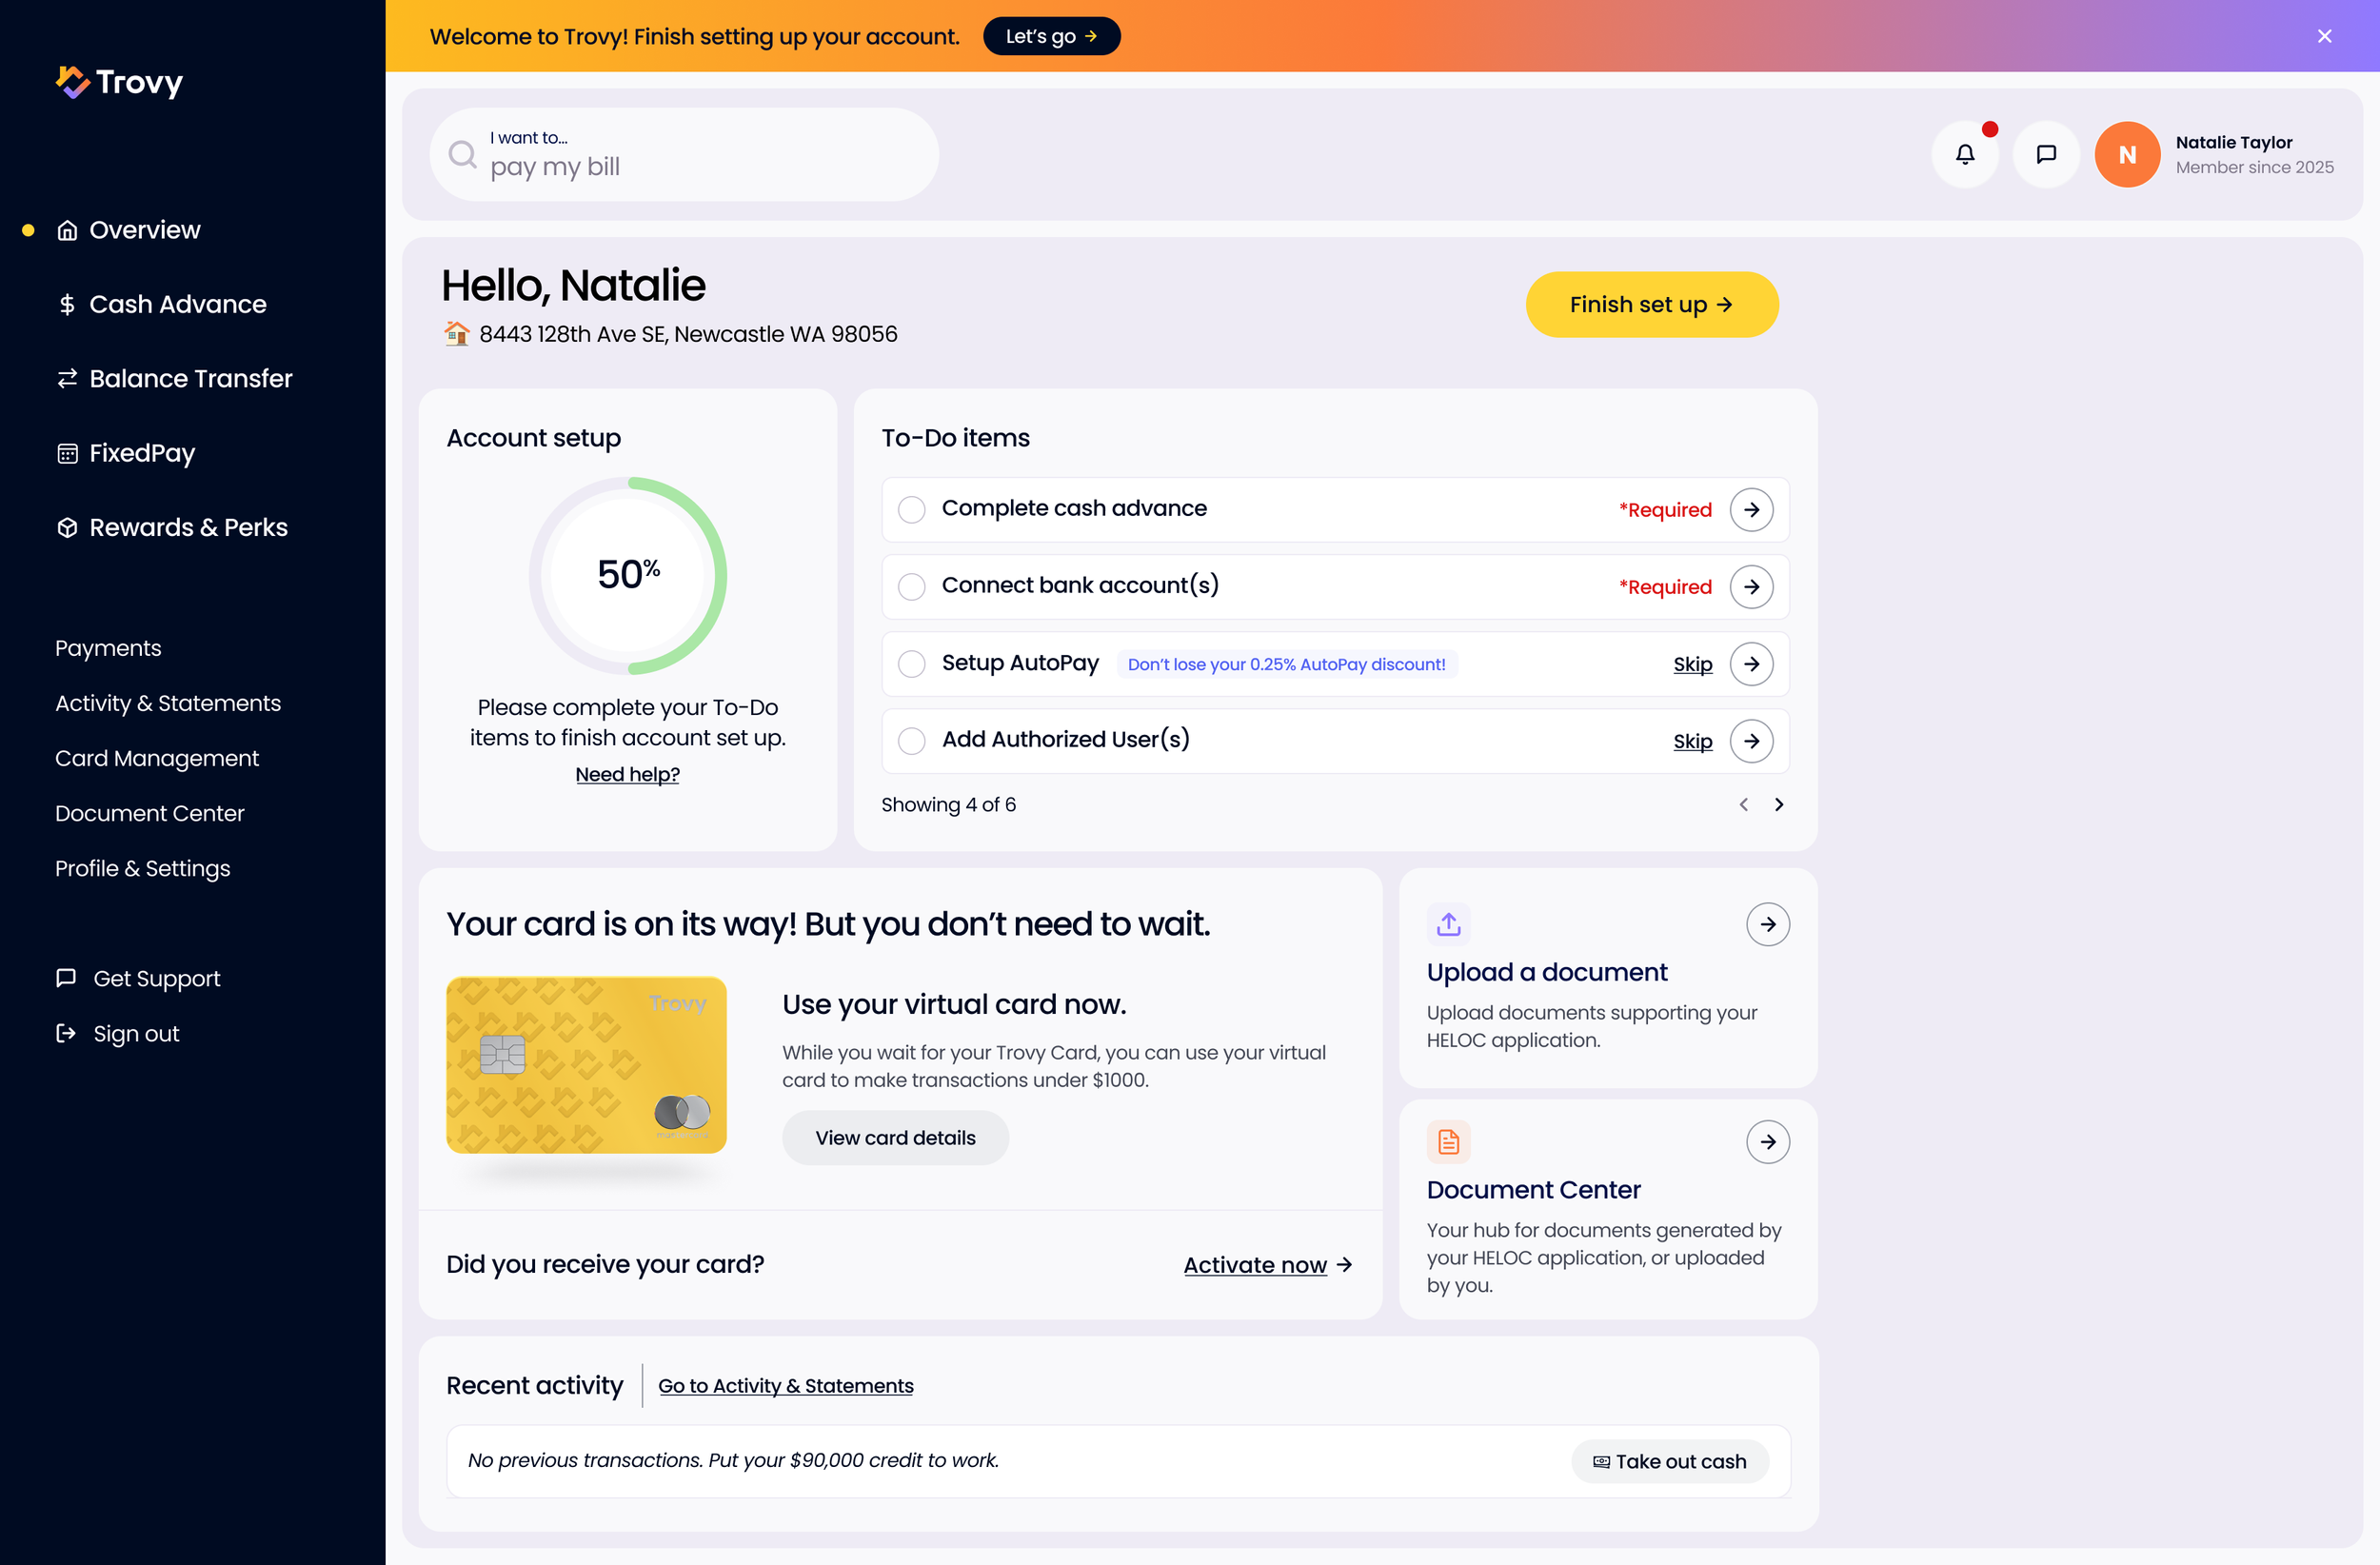The width and height of the screenshot is (2380, 1565).
Task: Click Natalie Taylor's avatar
Action: point(2127,154)
